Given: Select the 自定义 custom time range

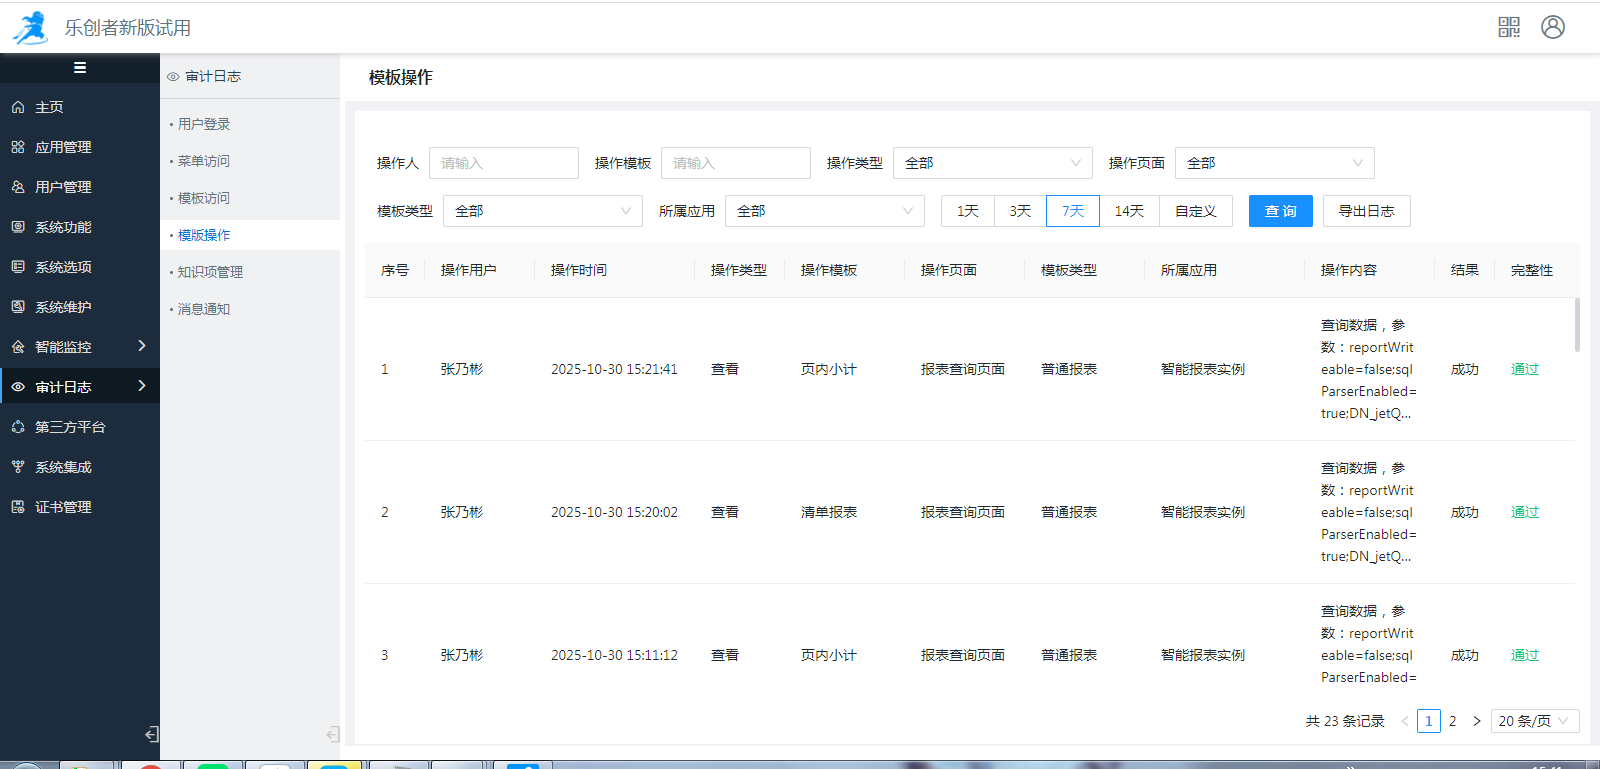Looking at the screenshot, I should click(x=1195, y=211).
